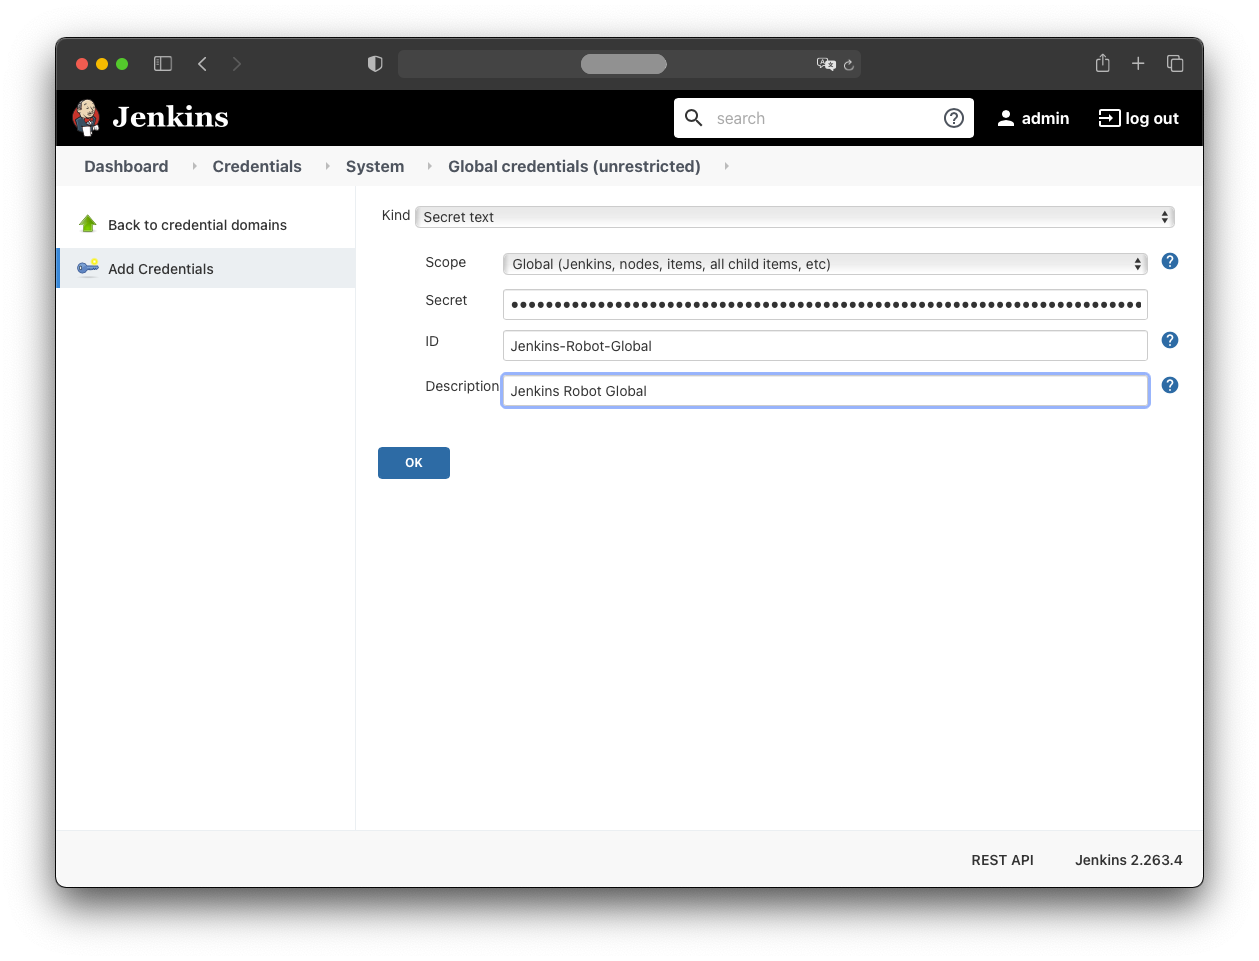
Task: Click into the Secret password field
Action: 824,304
